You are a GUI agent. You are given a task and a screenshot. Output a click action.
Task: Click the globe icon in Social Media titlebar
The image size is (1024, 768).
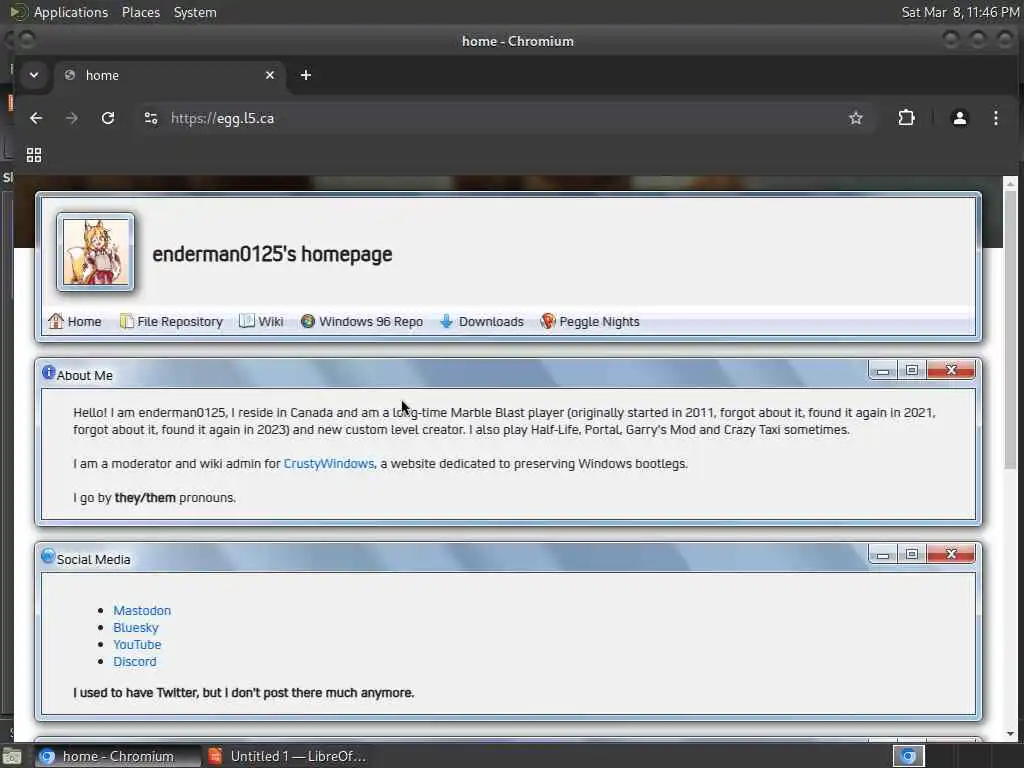pos(48,556)
